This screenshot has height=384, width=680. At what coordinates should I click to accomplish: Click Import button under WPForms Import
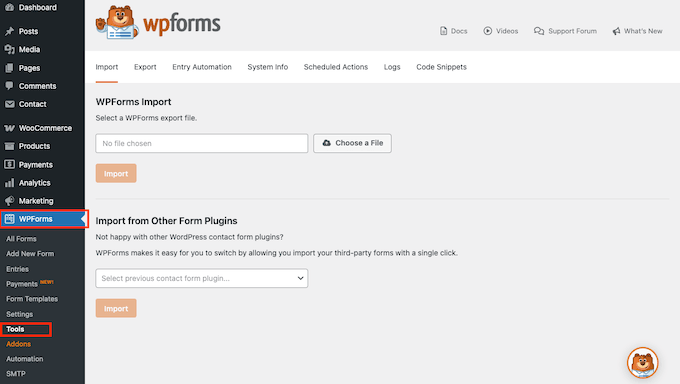[116, 173]
